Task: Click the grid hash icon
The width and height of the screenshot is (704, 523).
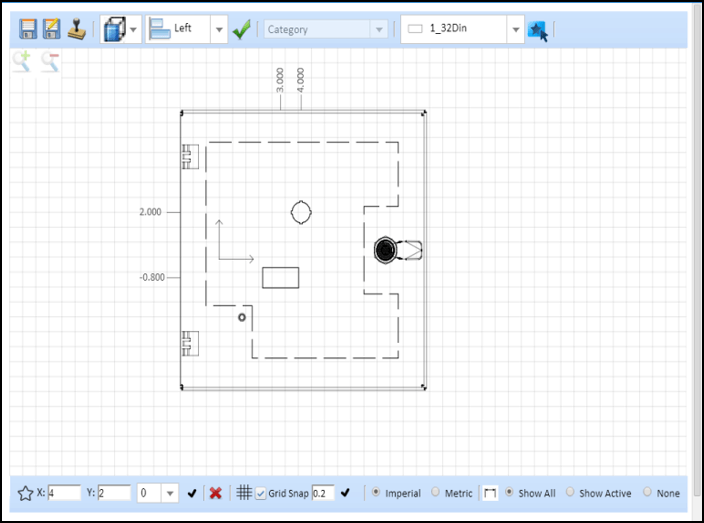Action: (244, 492)
